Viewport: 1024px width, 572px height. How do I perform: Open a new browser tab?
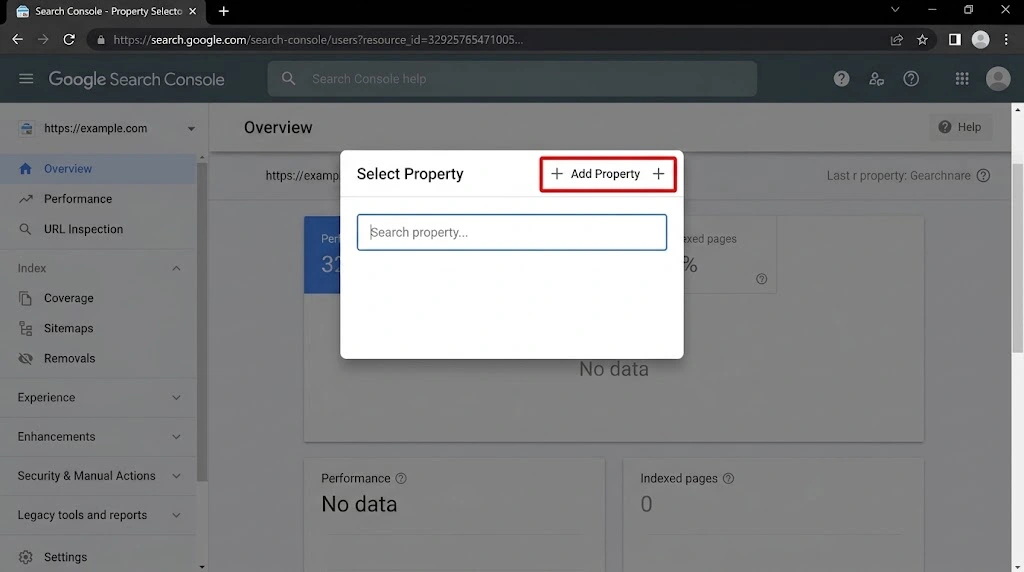pyautogui.click(x=223, y=11)
